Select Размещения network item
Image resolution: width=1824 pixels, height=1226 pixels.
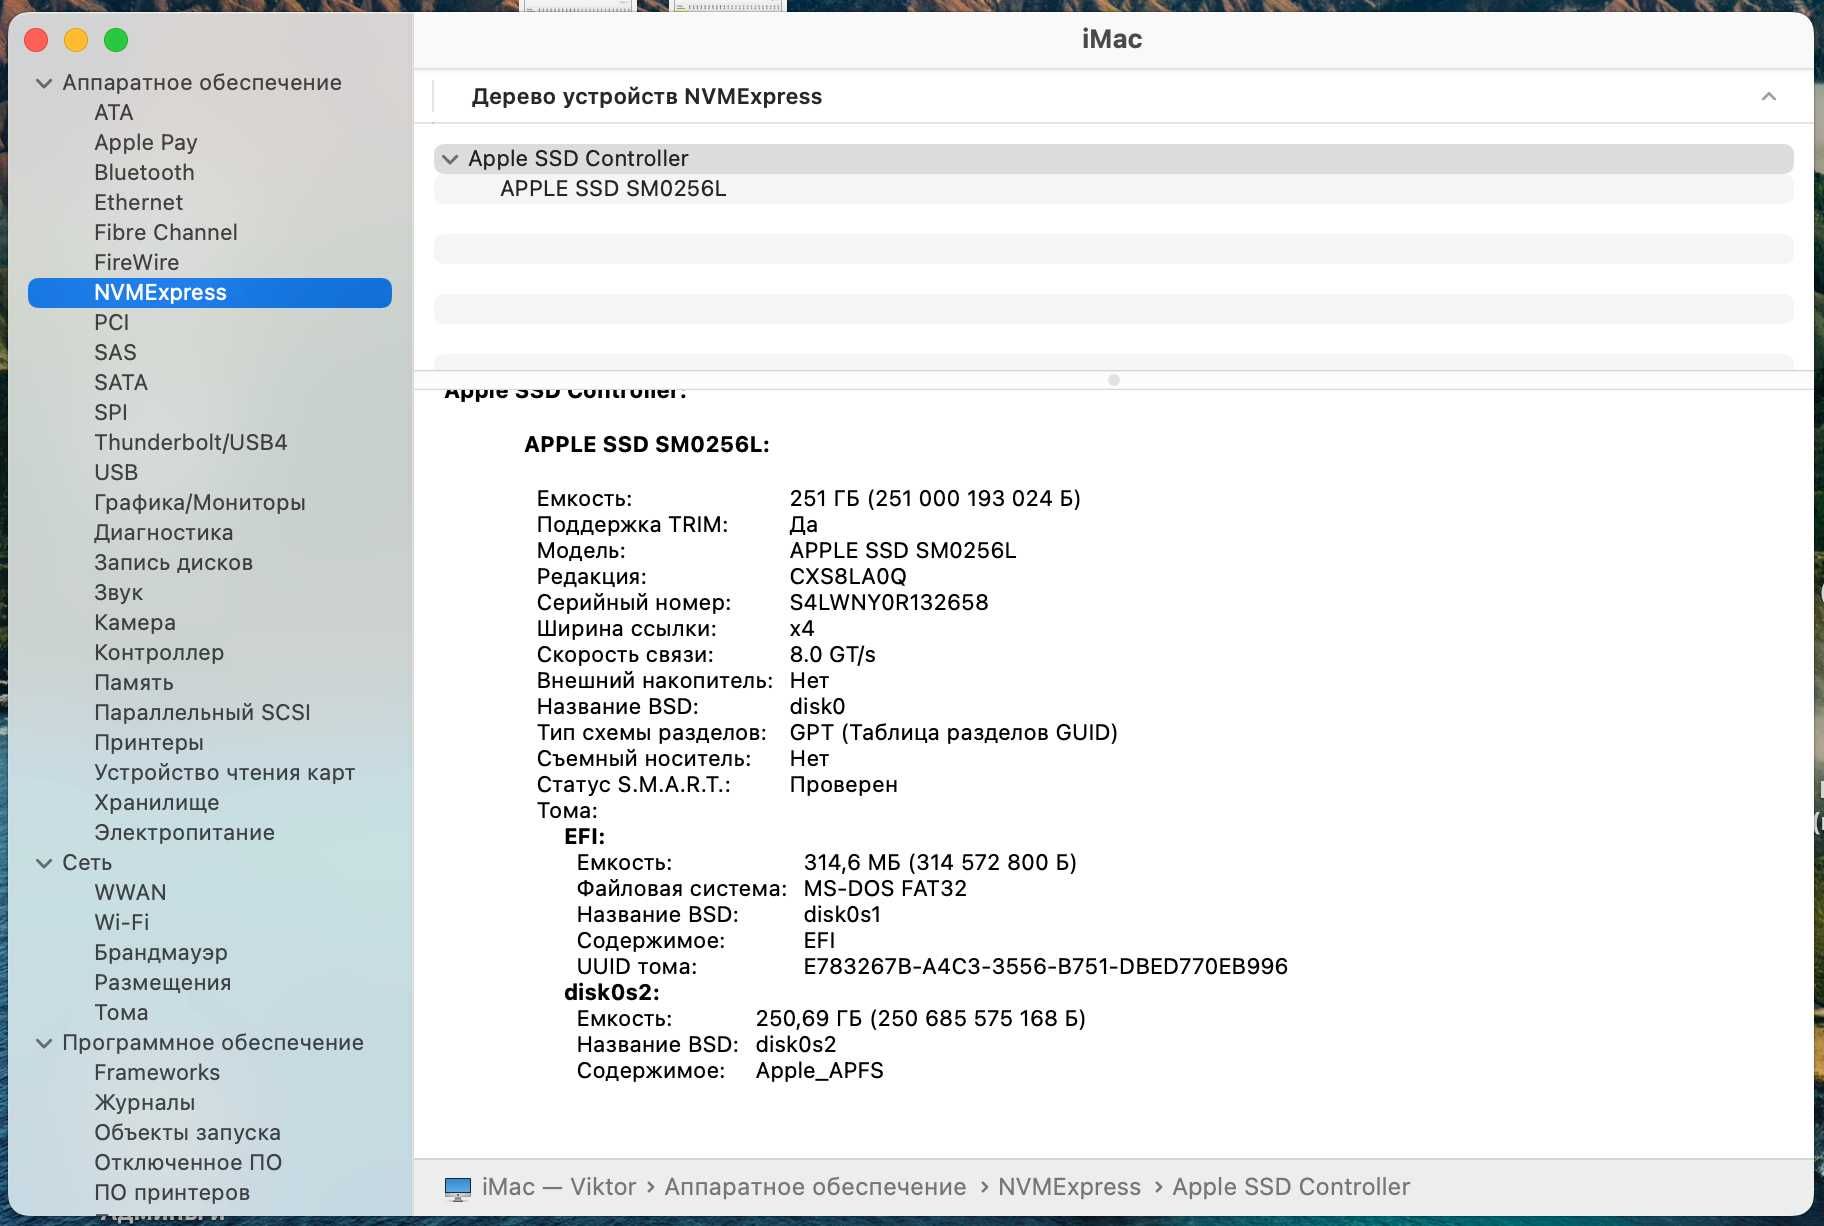(x=163, y=983)
